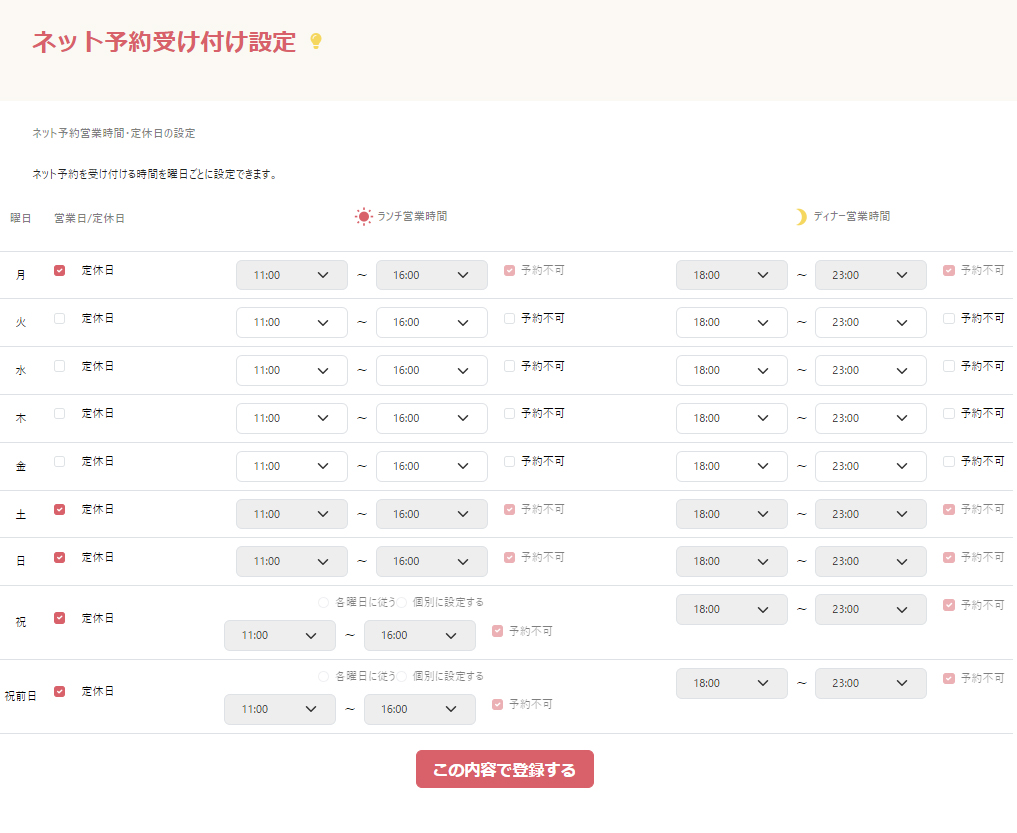Check the 定休日 checkbox for Tuesday (火)
This screenshot has height=833, width=1017.
click(x=59, y=318)
